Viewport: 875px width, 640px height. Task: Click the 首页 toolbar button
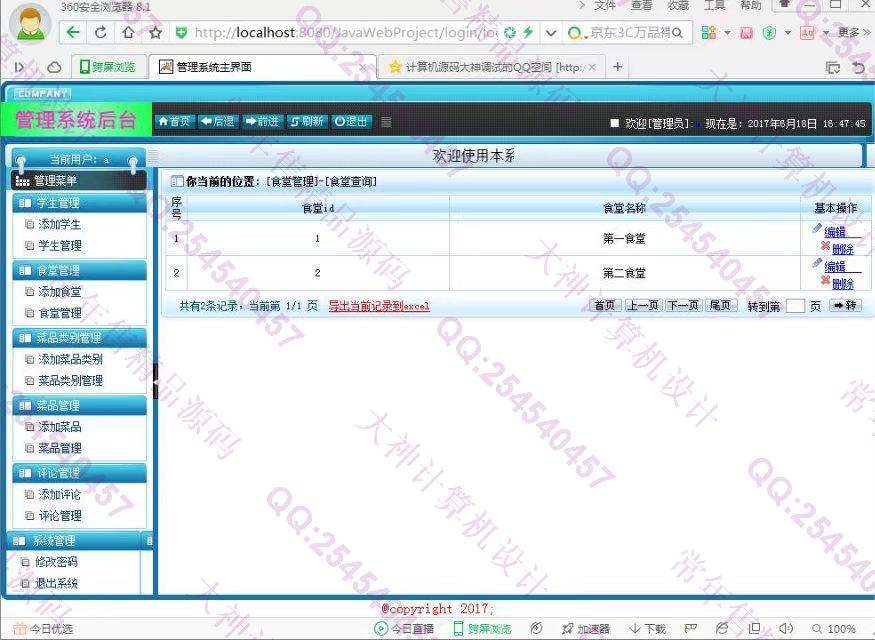pyautogui.click(x=175, y=121)
